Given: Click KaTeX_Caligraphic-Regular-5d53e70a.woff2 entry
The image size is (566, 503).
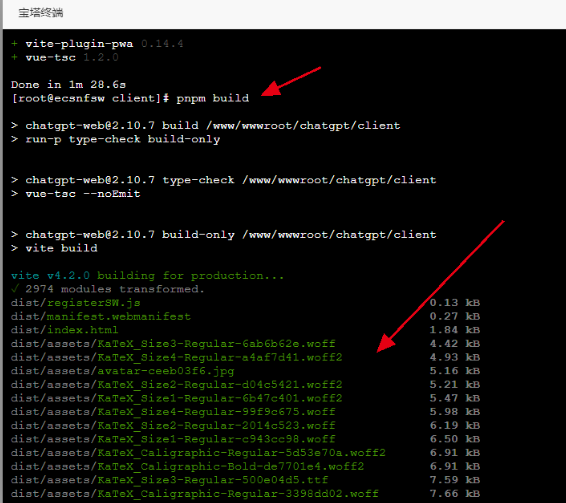Looking at the screenshot, I should [199, 452].
